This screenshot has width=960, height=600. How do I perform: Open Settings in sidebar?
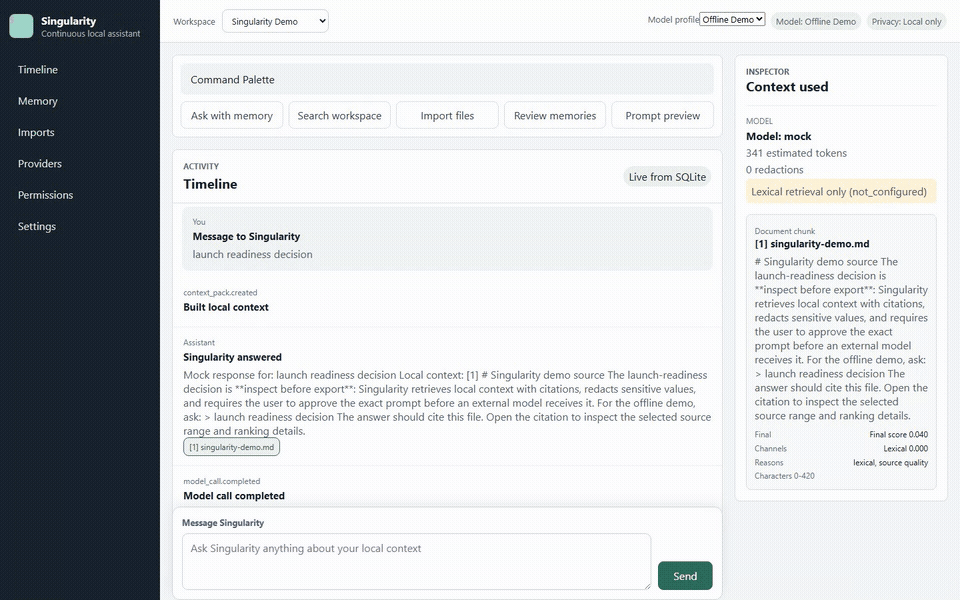37,226
